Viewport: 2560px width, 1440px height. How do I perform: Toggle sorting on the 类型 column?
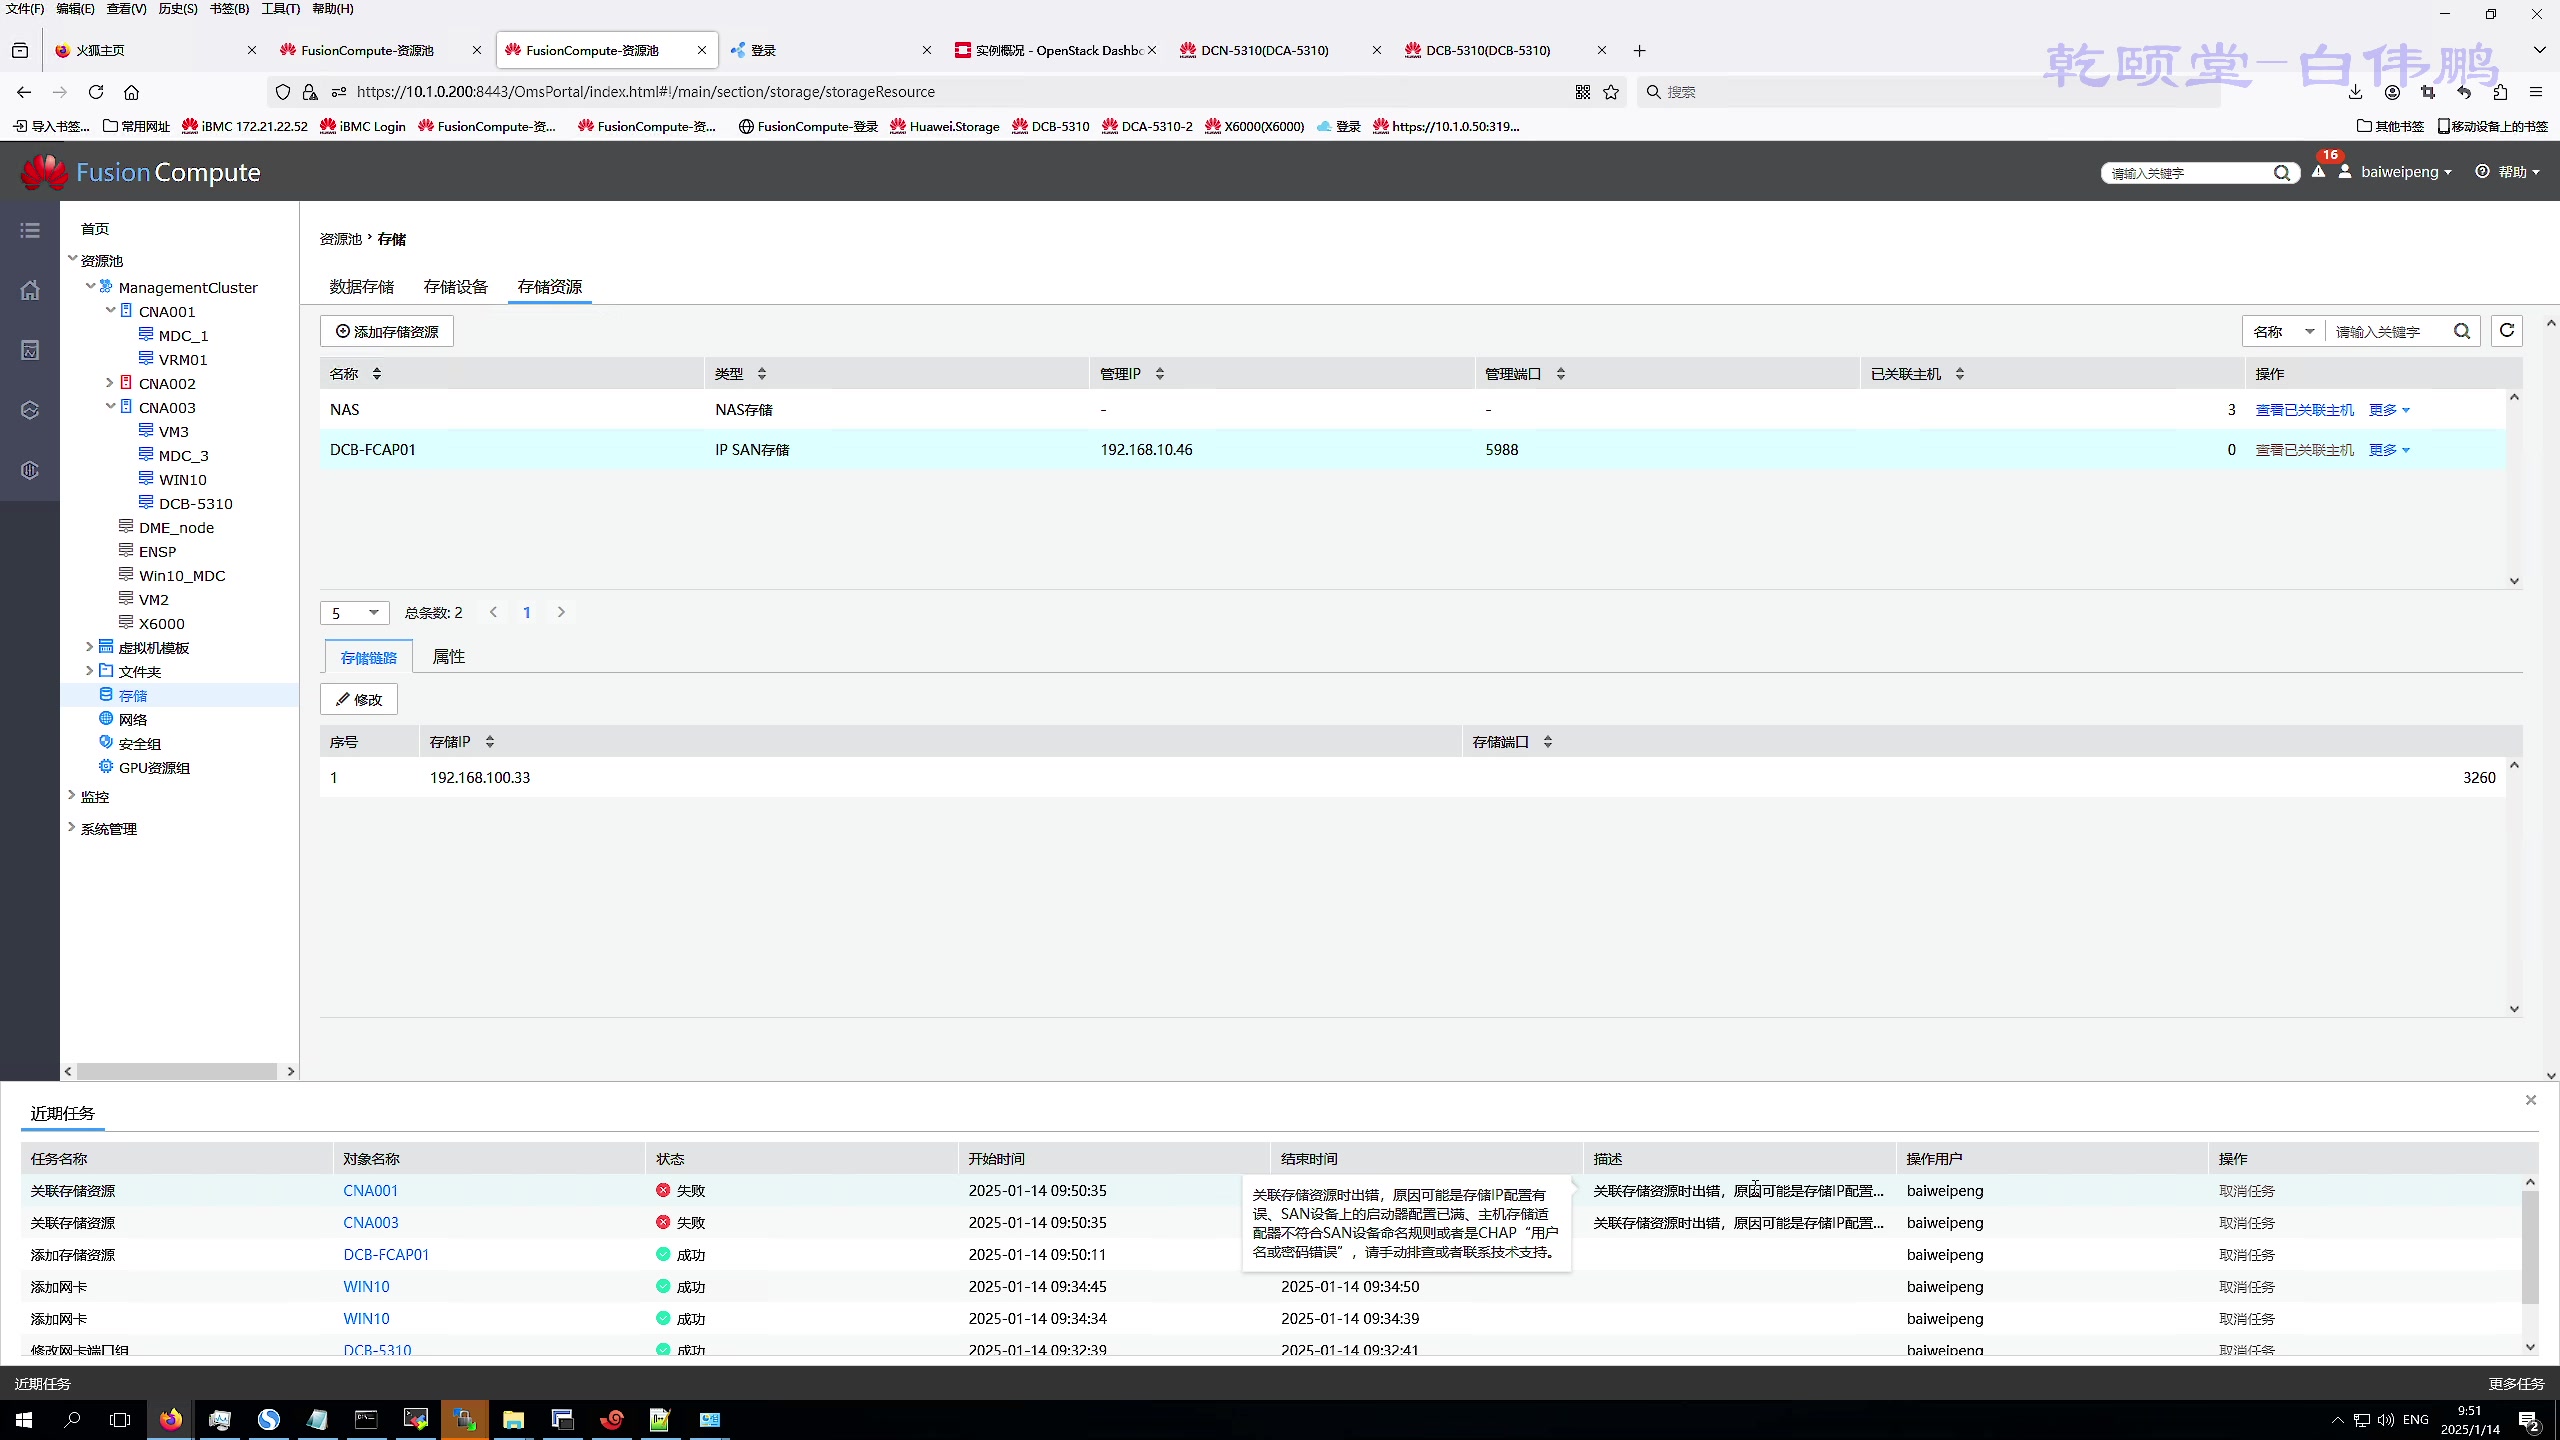pos(761,373)
